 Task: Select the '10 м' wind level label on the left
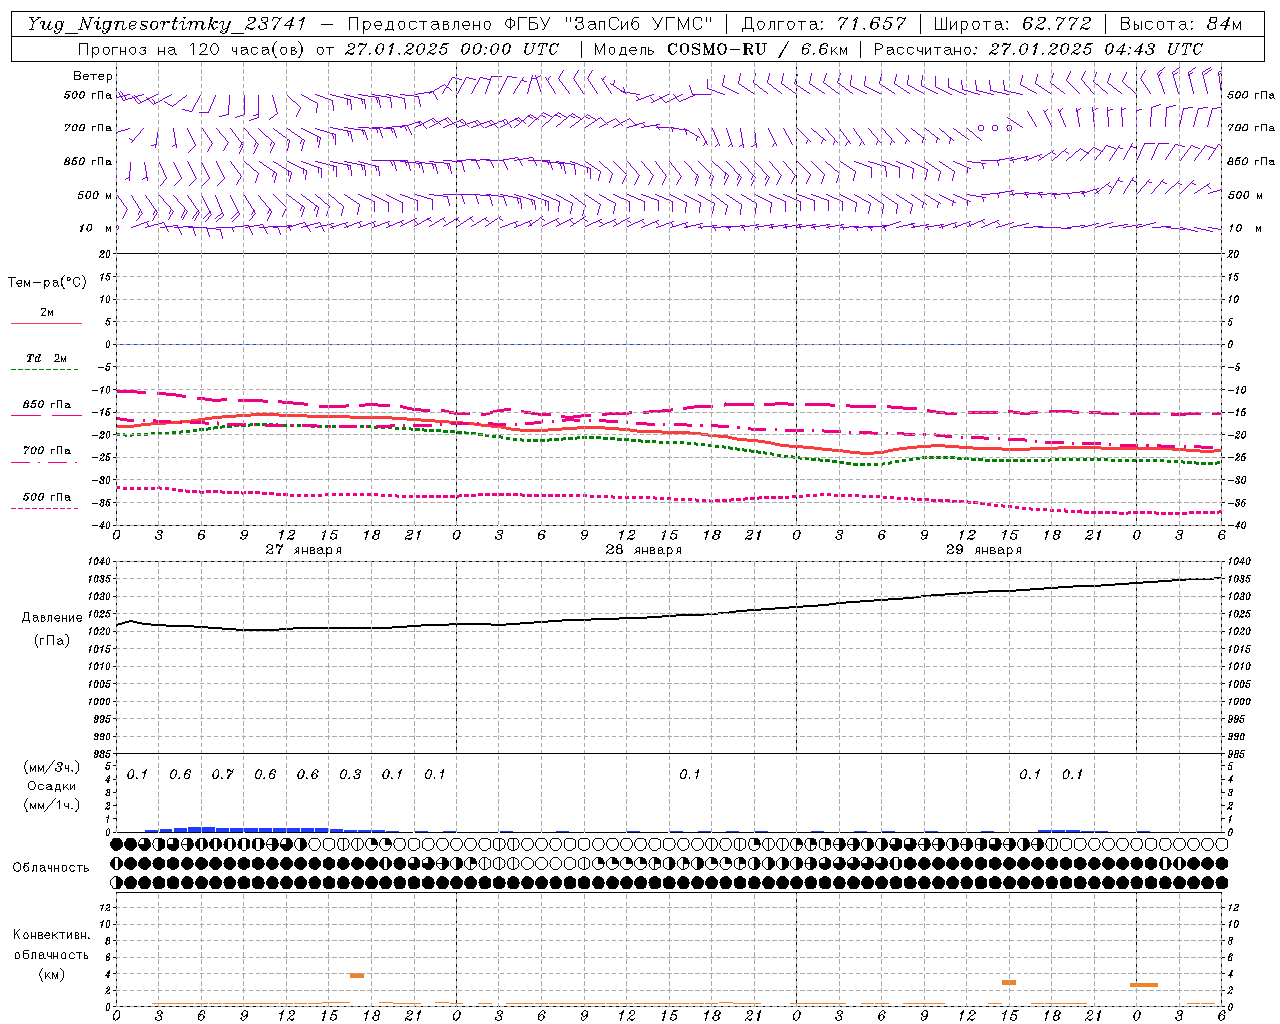click(96, 228)
